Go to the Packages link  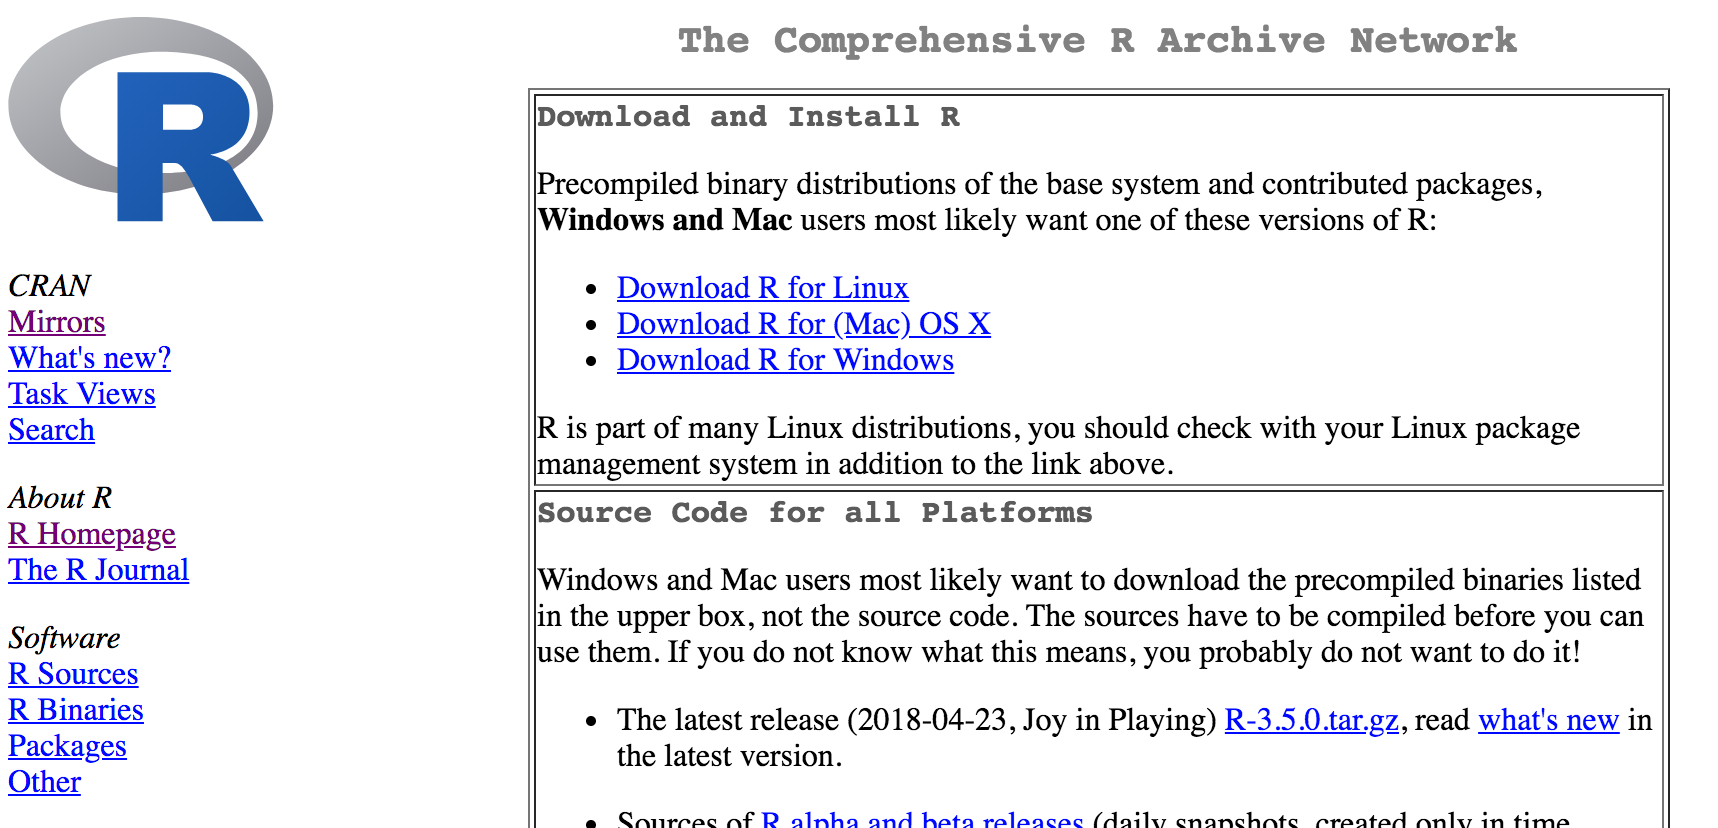pyautogui.click(x=68, y=746)
